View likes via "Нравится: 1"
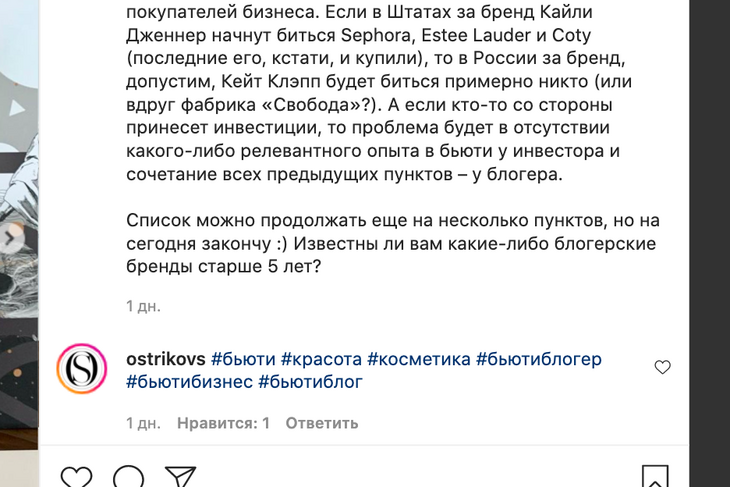 click(223, 423)
